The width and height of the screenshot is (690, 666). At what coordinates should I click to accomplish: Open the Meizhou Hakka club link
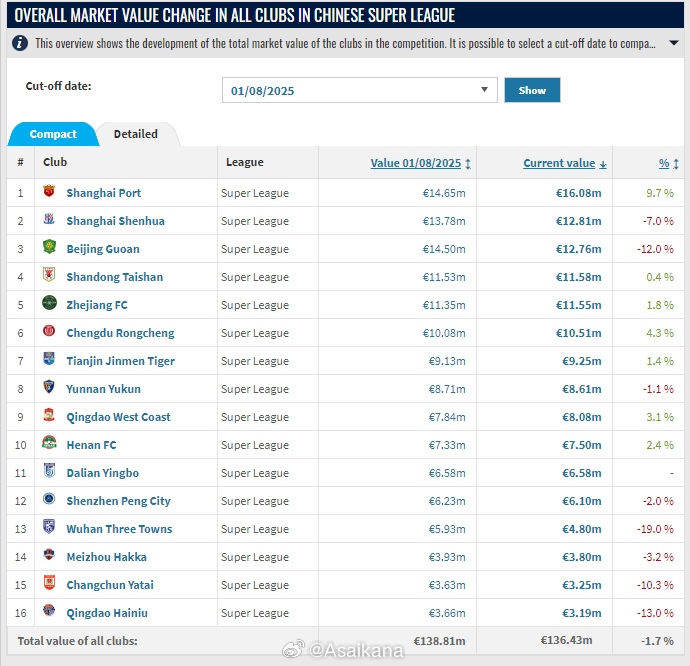[x=106, y=557]
